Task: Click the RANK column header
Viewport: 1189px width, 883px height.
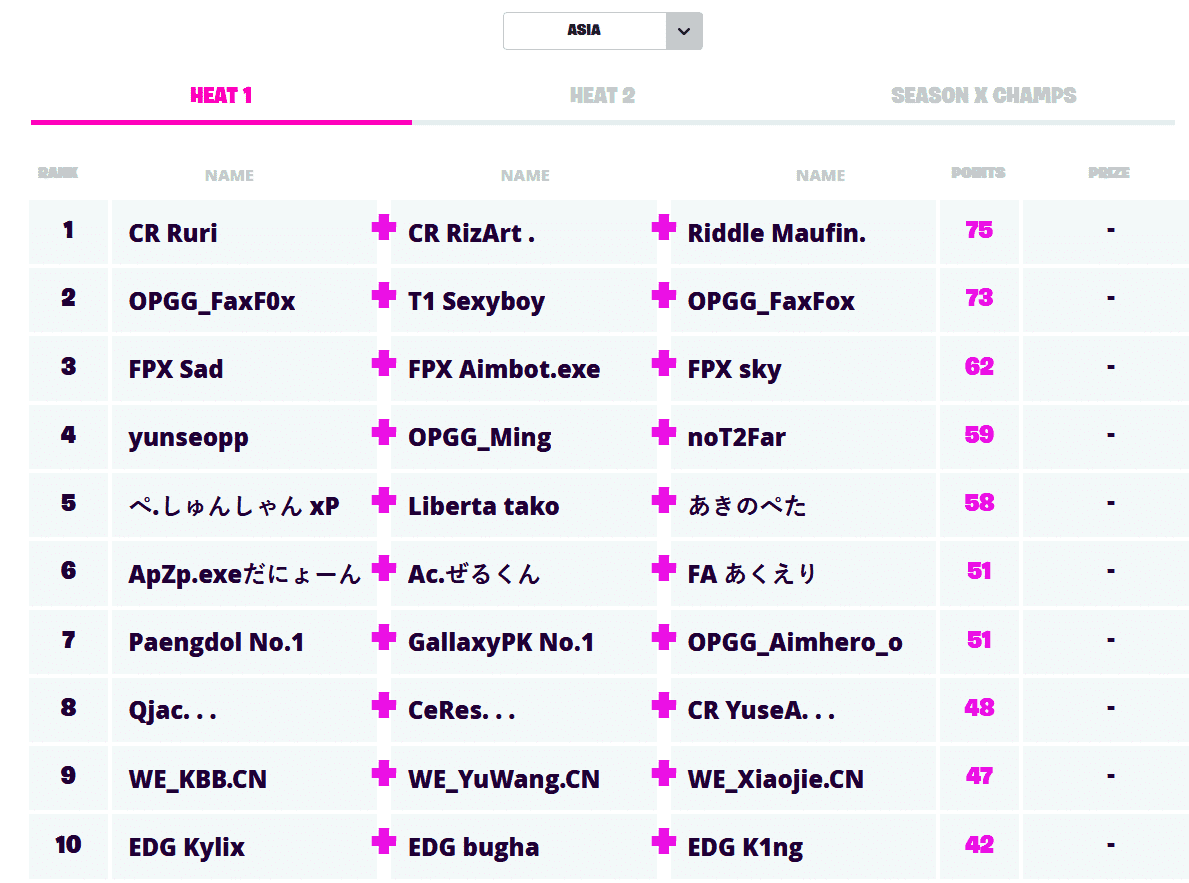Action: coord(58,173)
